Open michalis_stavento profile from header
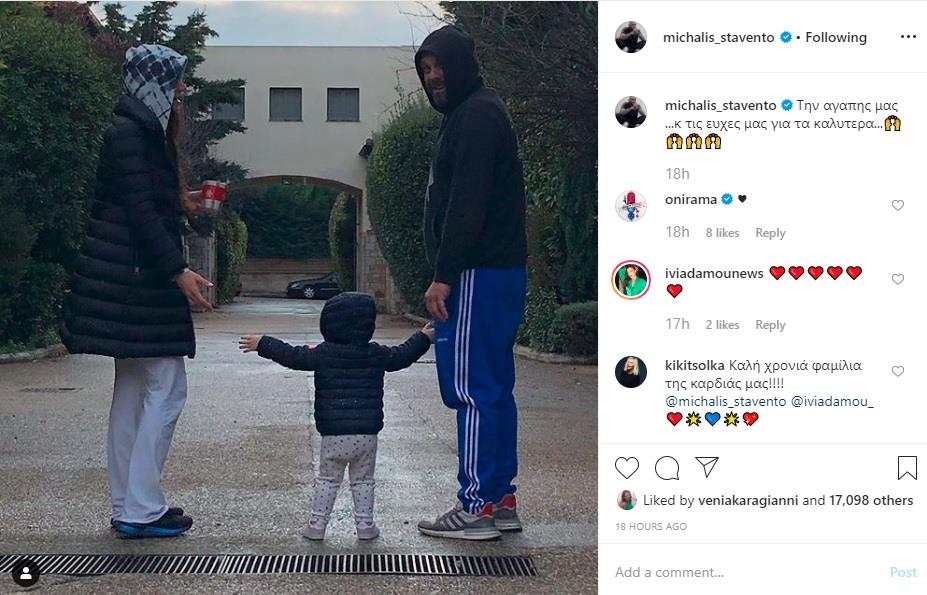Screen dimensions: 927x595 click(x=718, y=37)
